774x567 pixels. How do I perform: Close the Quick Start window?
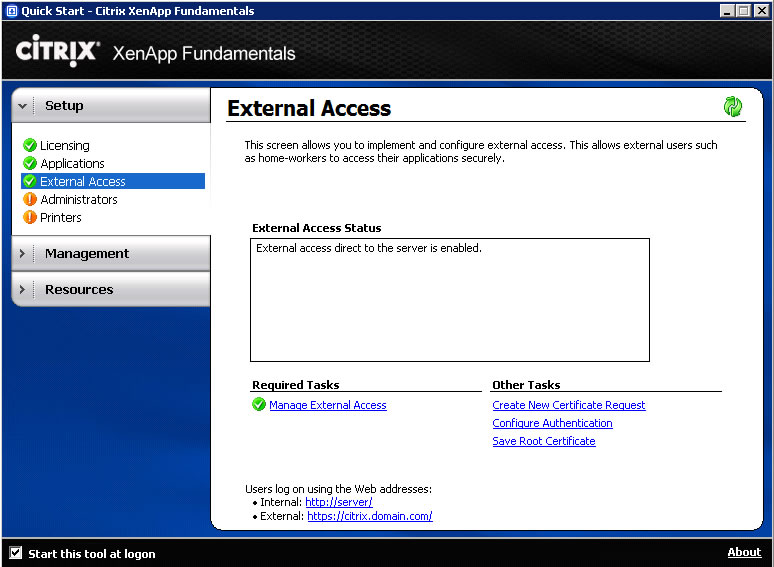point(761,10)
